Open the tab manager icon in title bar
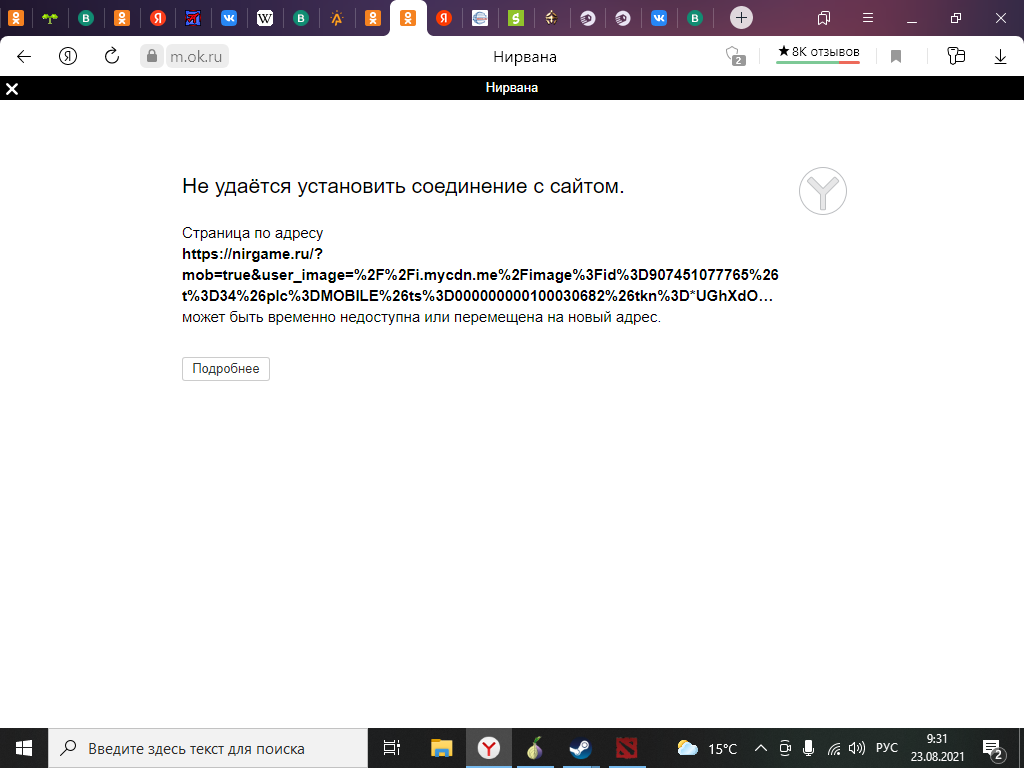 [x=823, y=17]
